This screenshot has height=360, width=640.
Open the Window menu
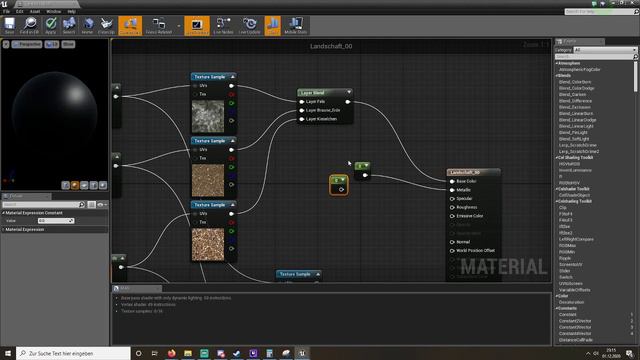[x=53, y=11]
